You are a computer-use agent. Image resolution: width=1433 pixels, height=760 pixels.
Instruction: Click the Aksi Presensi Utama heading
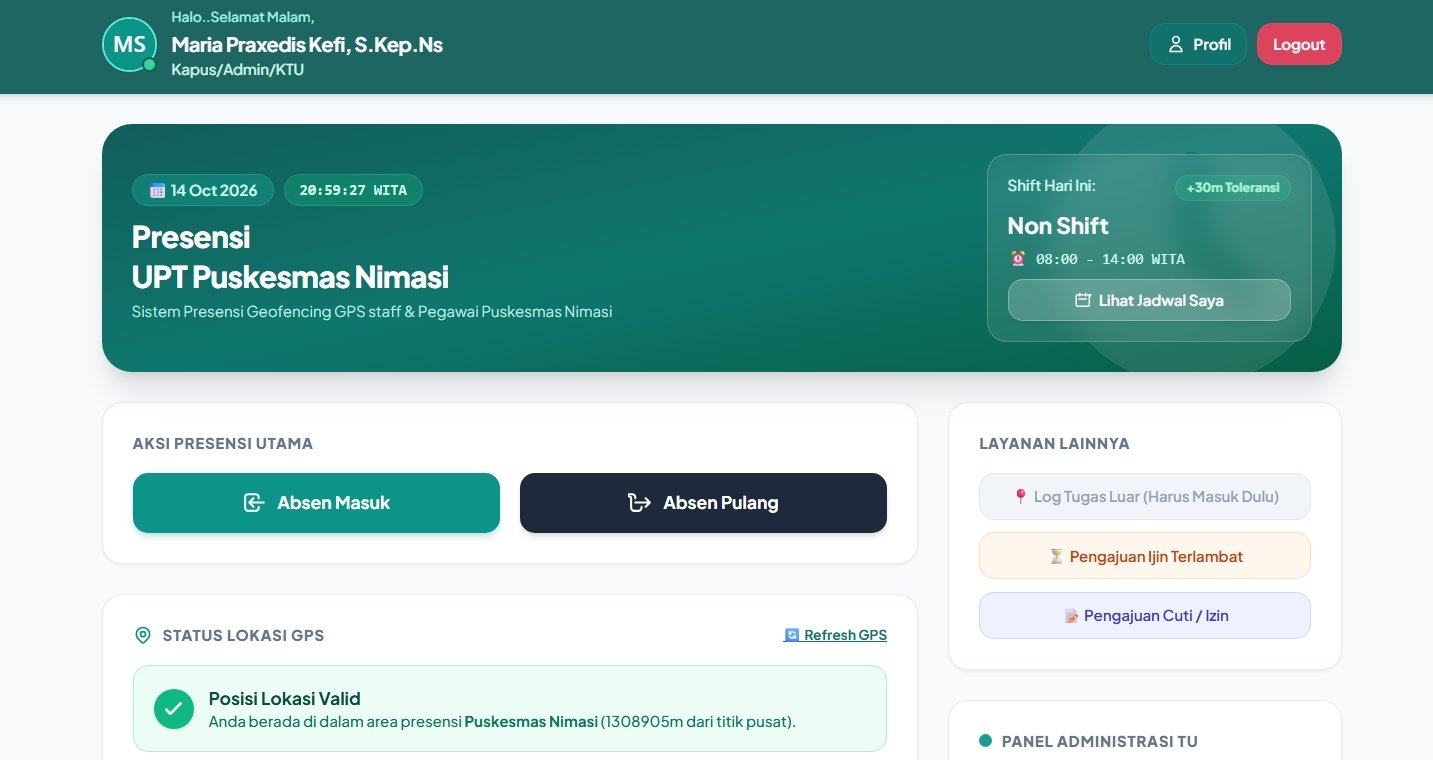pyautogui.click(x=223, y=443)
